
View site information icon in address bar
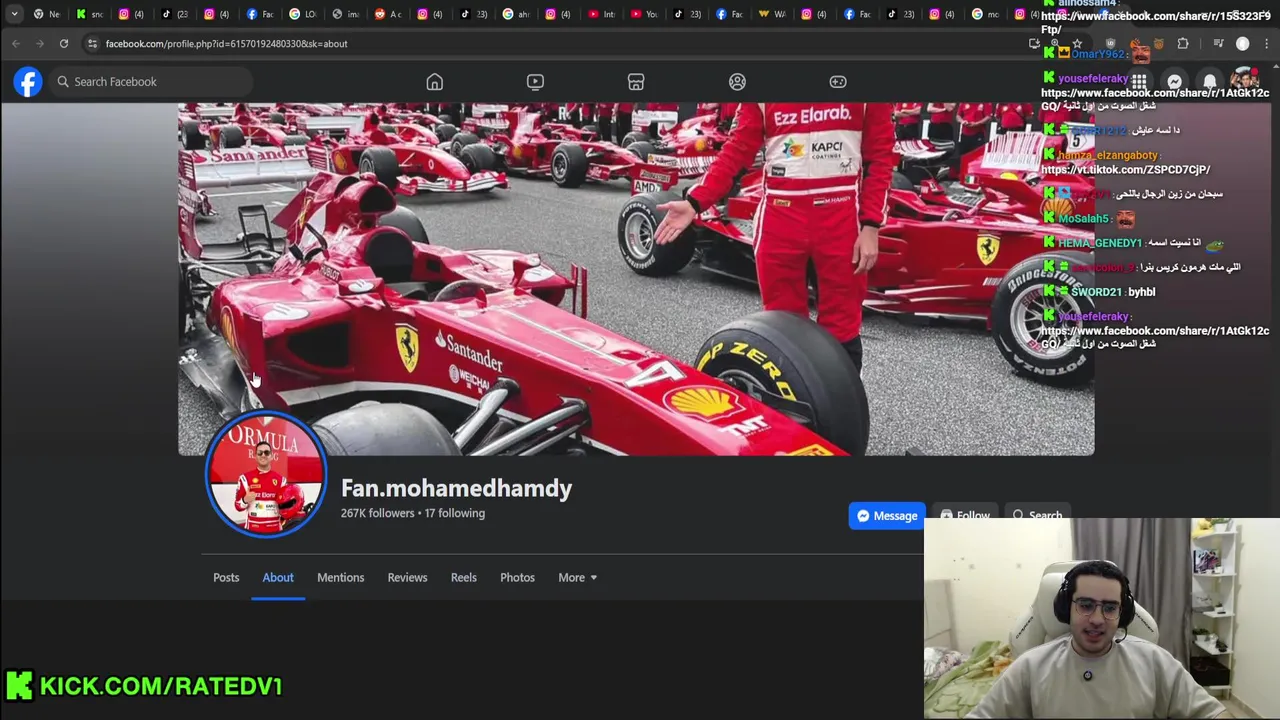click(92, 44)
